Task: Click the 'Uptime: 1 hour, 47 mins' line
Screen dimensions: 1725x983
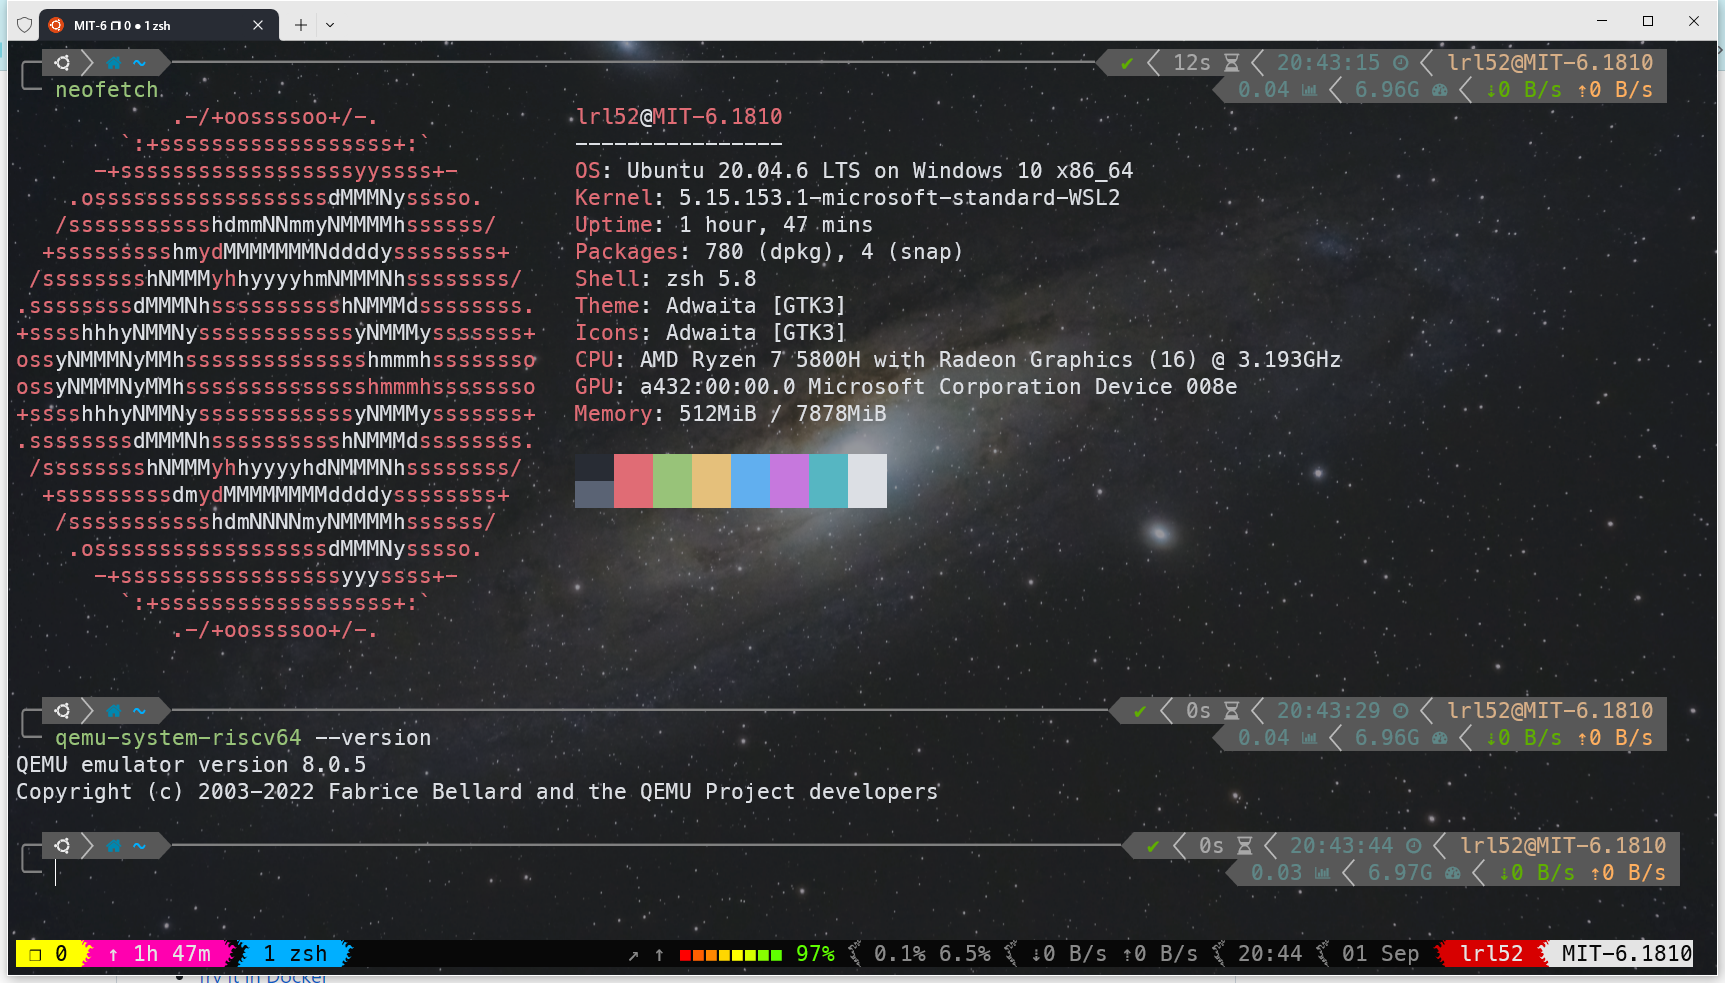Action: pos(724,225)
